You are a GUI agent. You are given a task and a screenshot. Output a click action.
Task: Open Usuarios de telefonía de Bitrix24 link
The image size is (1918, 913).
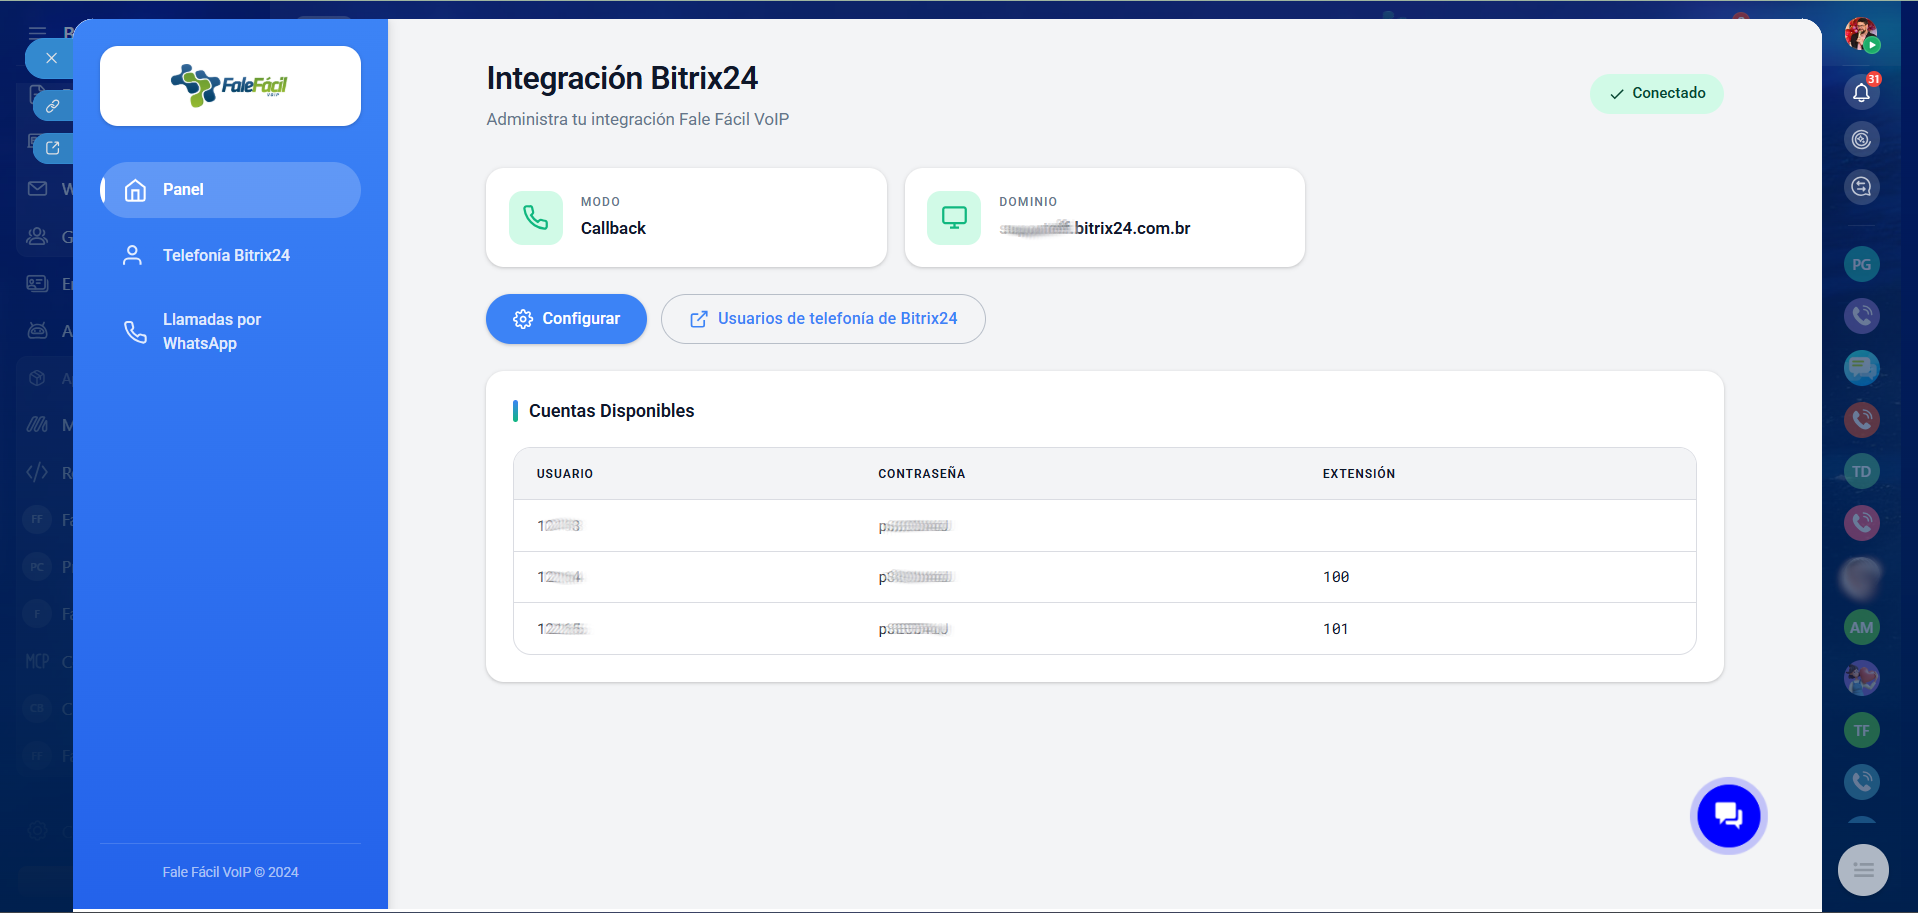click(823, 319)
